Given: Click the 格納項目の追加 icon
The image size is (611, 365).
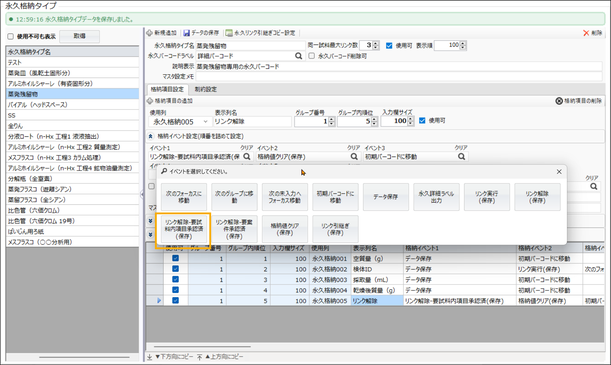Looking at the screenshot, I should [150, 101].
